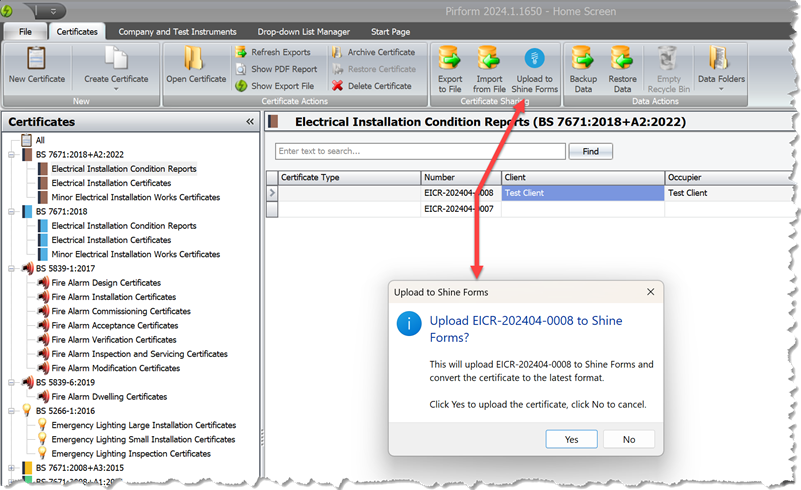Switch to Company and Test Instruments tab

(177, 32)
